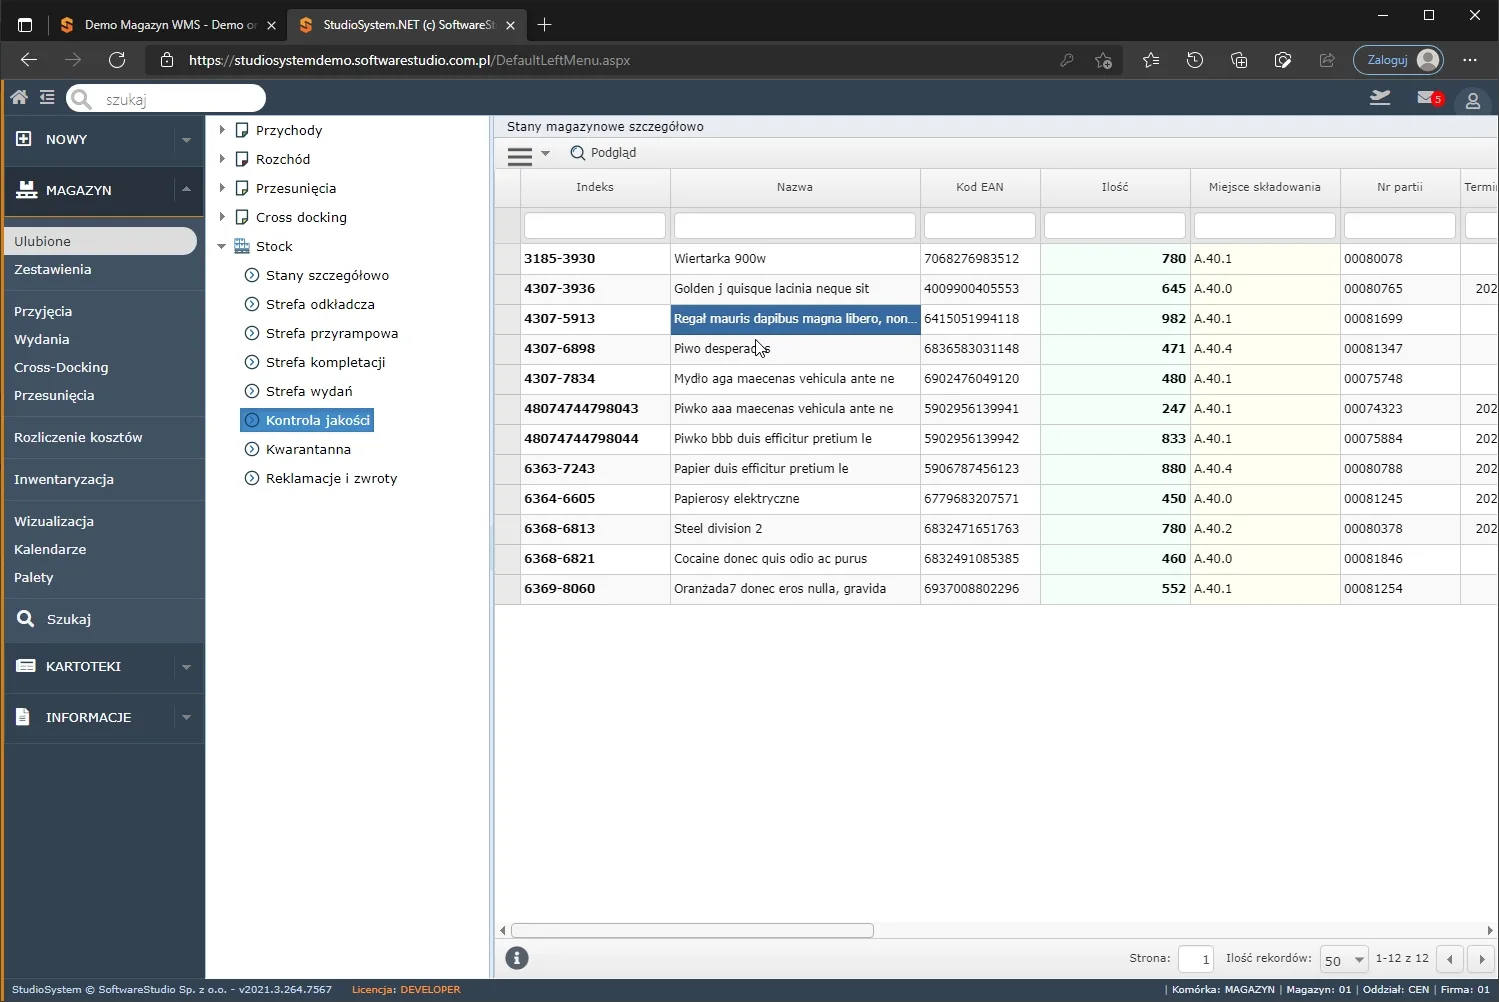The image size is (1499, 1002).
Task: Open the tab actions menu icon
Action: click(x=25, y=24)
